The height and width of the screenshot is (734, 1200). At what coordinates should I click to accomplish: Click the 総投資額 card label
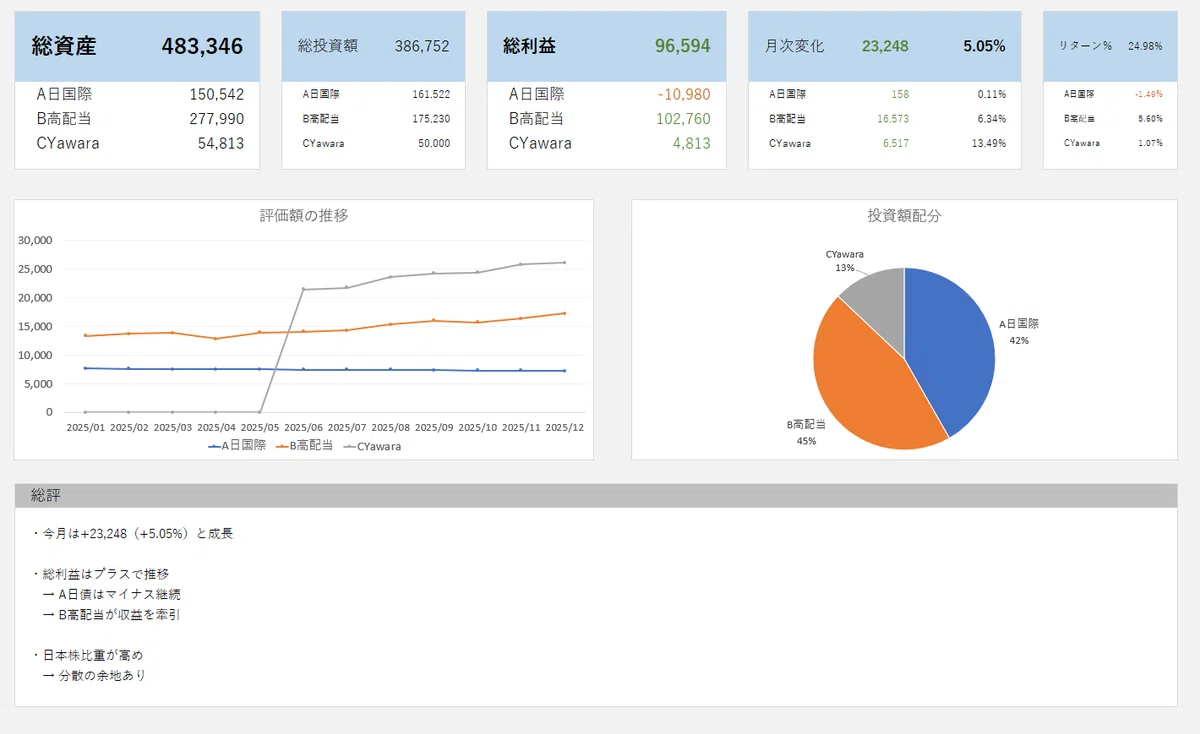click(328, 46)
